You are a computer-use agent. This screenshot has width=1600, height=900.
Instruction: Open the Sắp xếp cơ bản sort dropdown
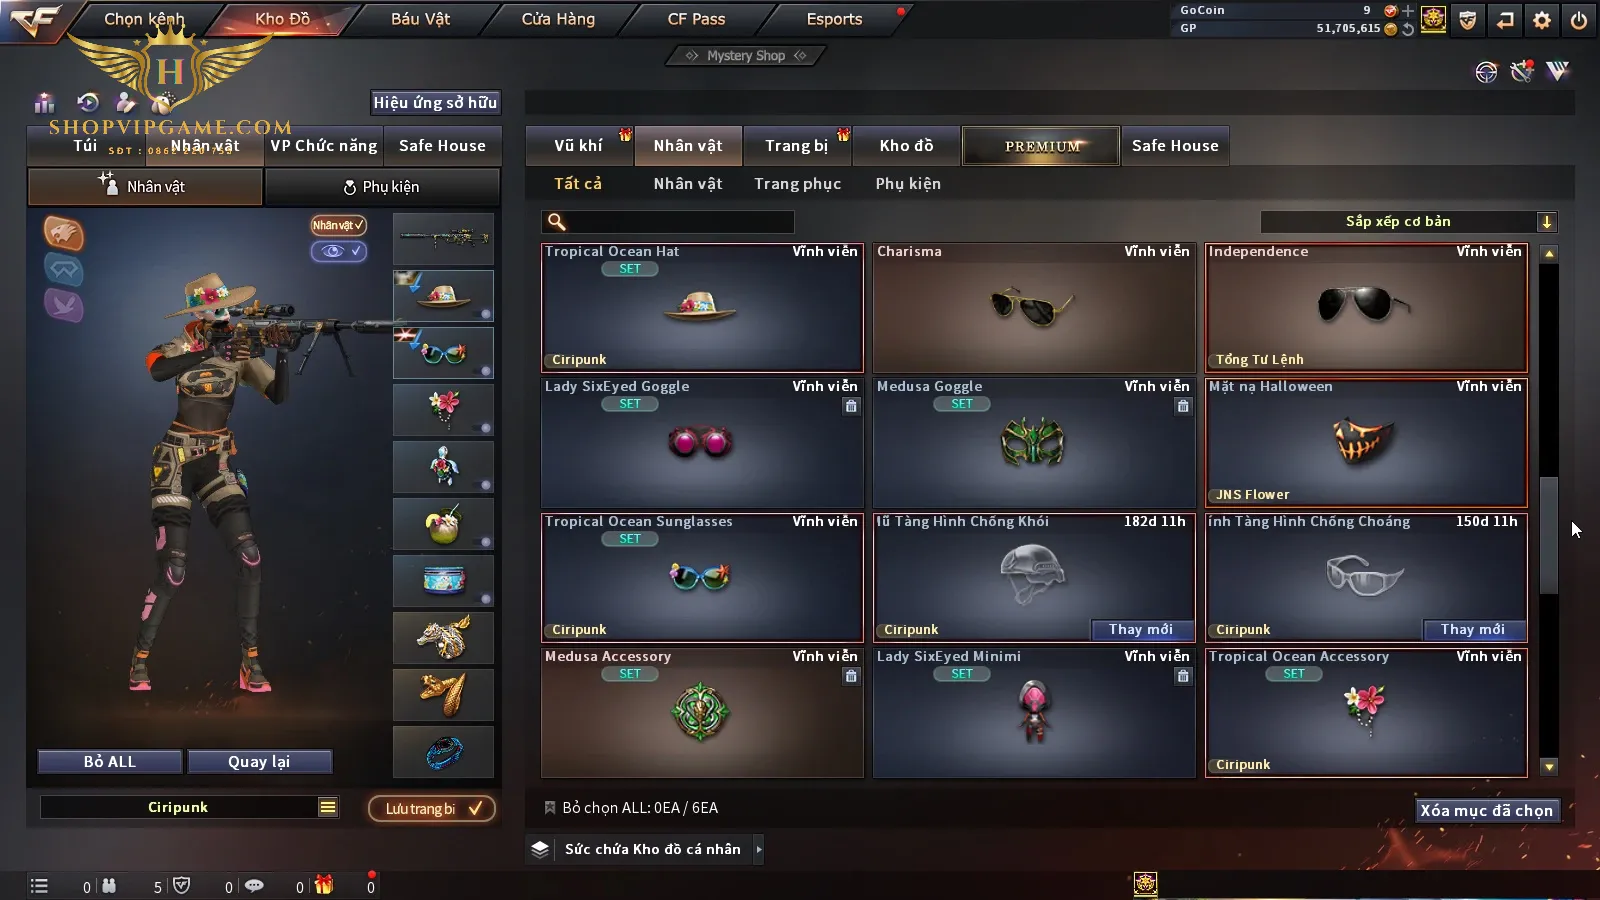(1409, 222)
